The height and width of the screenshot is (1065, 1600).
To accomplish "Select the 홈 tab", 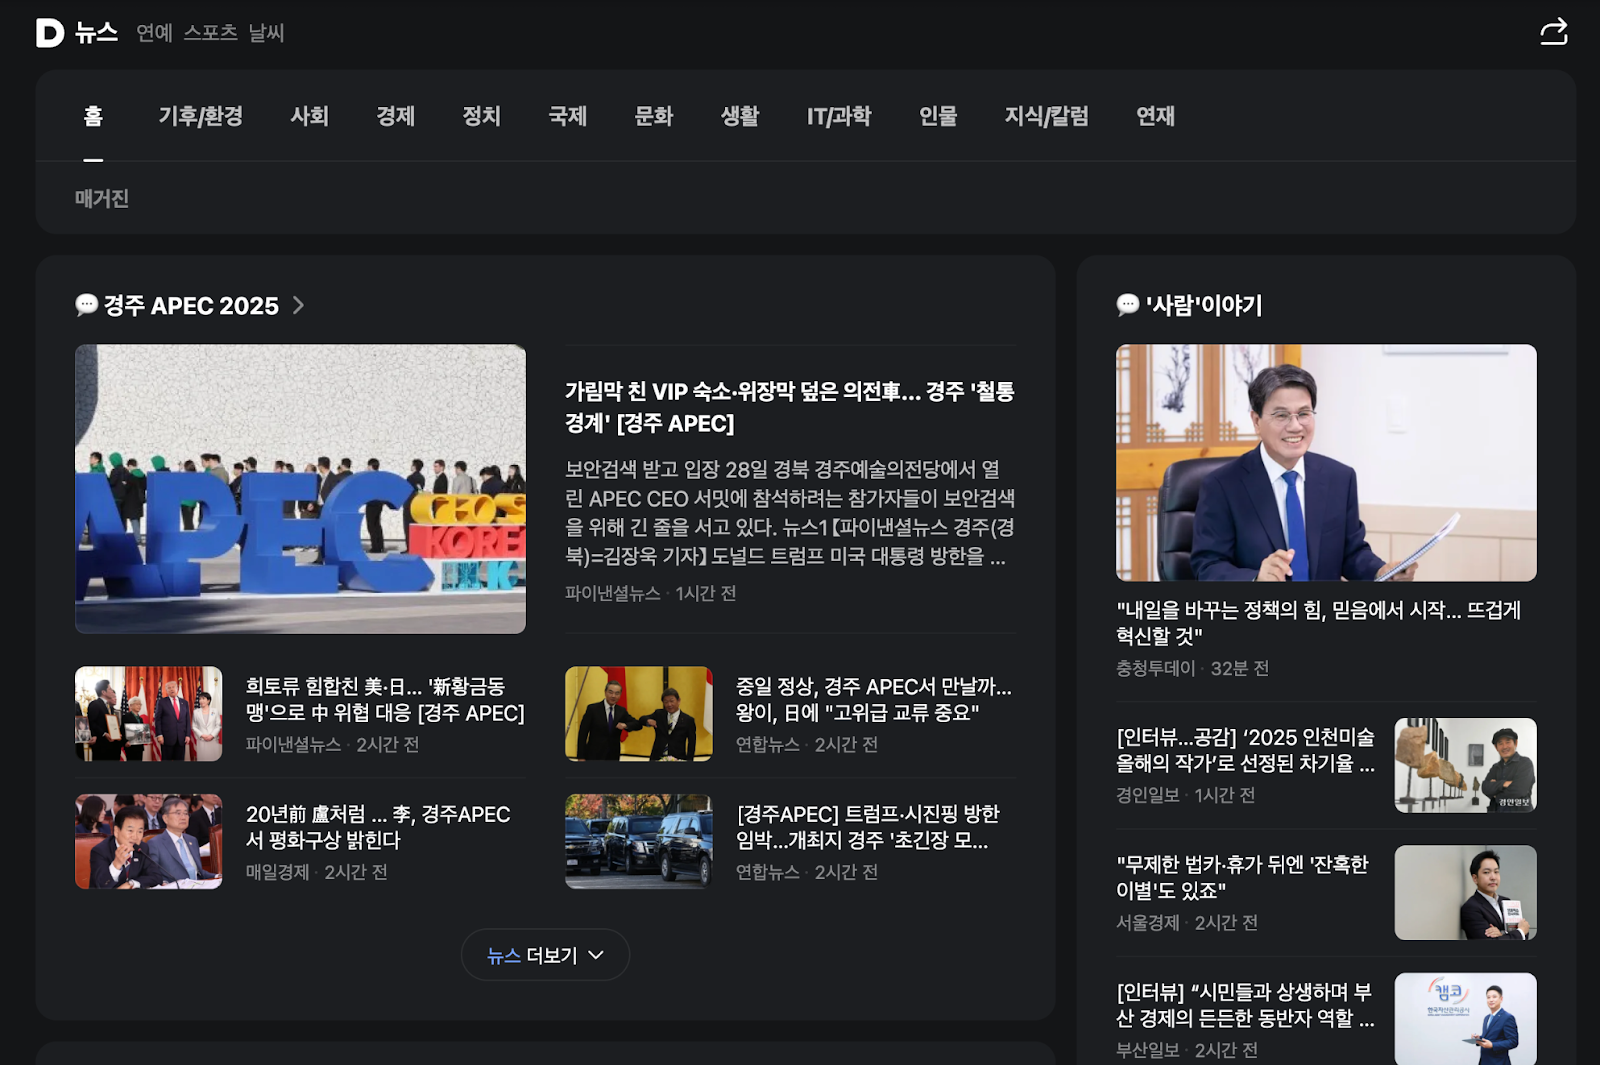I will click(93, 116).
